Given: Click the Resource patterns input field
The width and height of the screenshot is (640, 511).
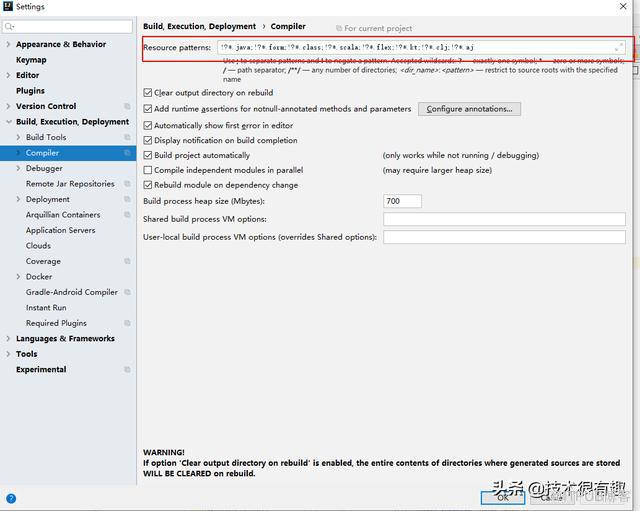Looking at the screenshot, I should click(421, 47).
